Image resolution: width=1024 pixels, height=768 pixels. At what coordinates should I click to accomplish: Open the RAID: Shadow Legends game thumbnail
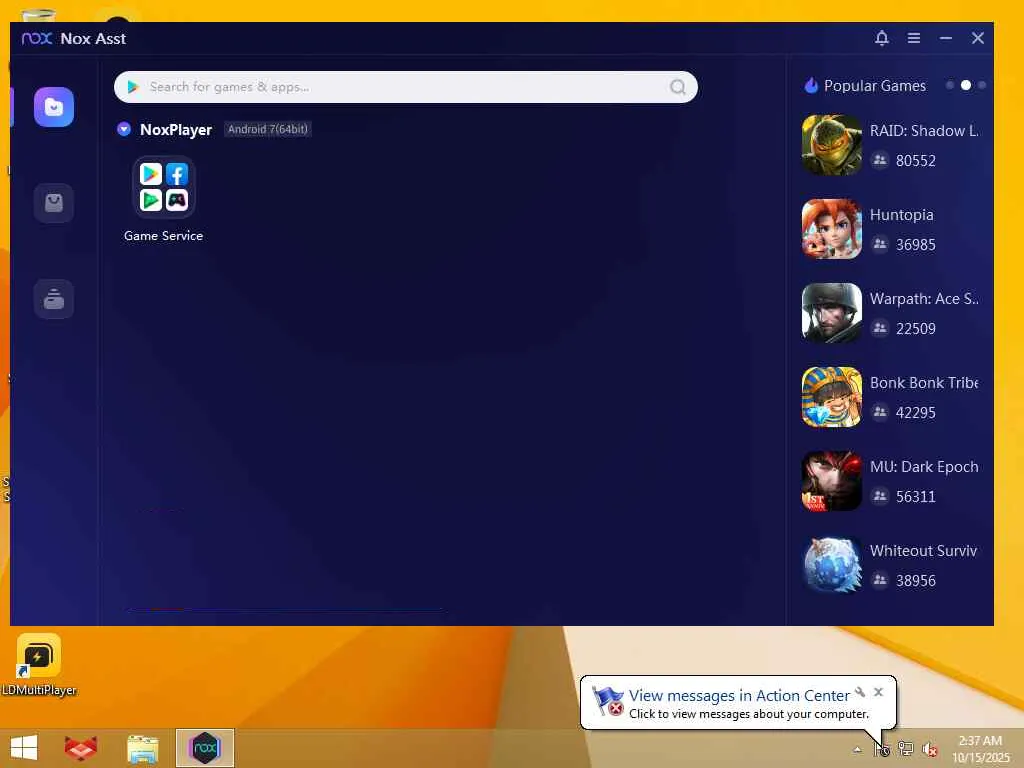click(x=831, y=145)
